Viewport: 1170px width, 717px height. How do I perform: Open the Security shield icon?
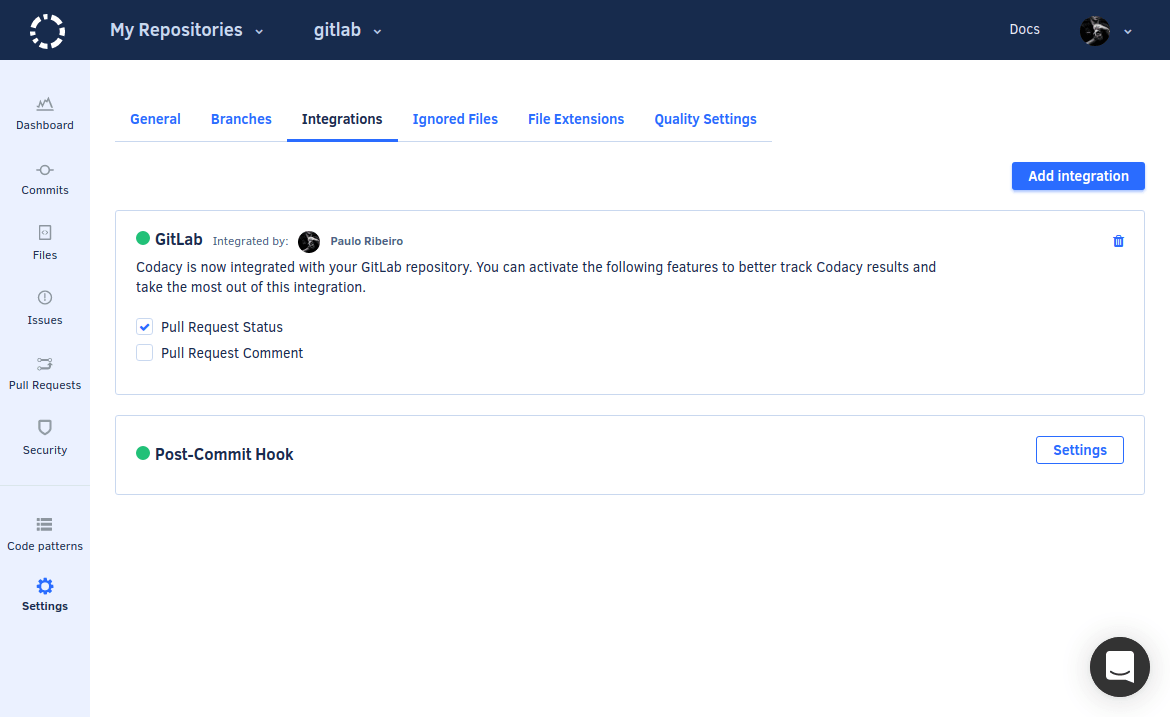[45, 428]
